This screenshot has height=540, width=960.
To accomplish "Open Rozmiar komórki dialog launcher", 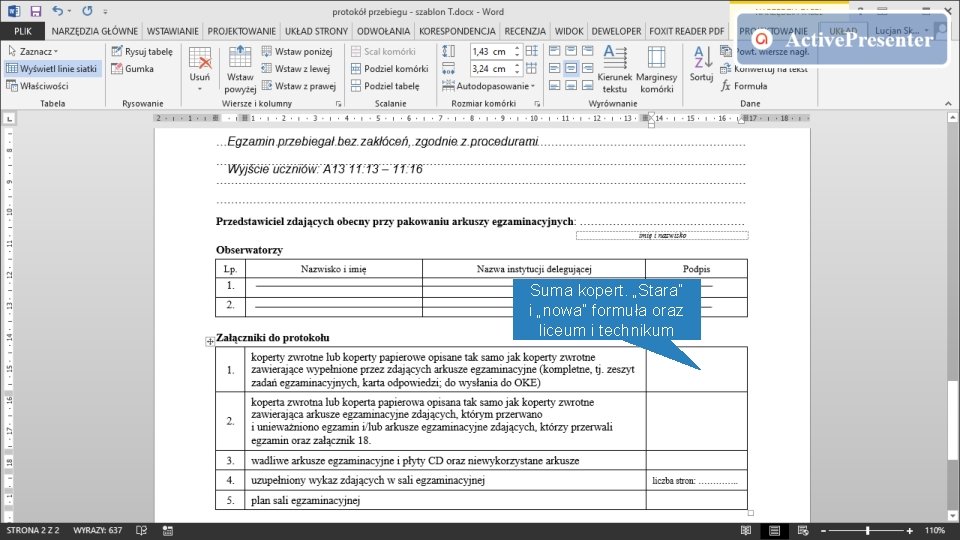I will (537, 104).
